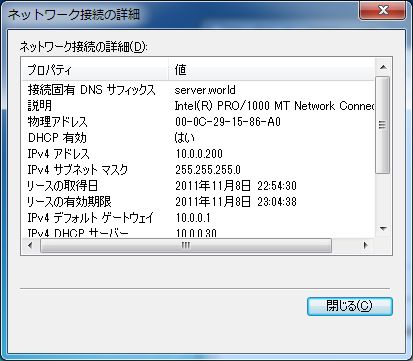Select the 接続固有 DNS サフィックス row label

(92, 90)
